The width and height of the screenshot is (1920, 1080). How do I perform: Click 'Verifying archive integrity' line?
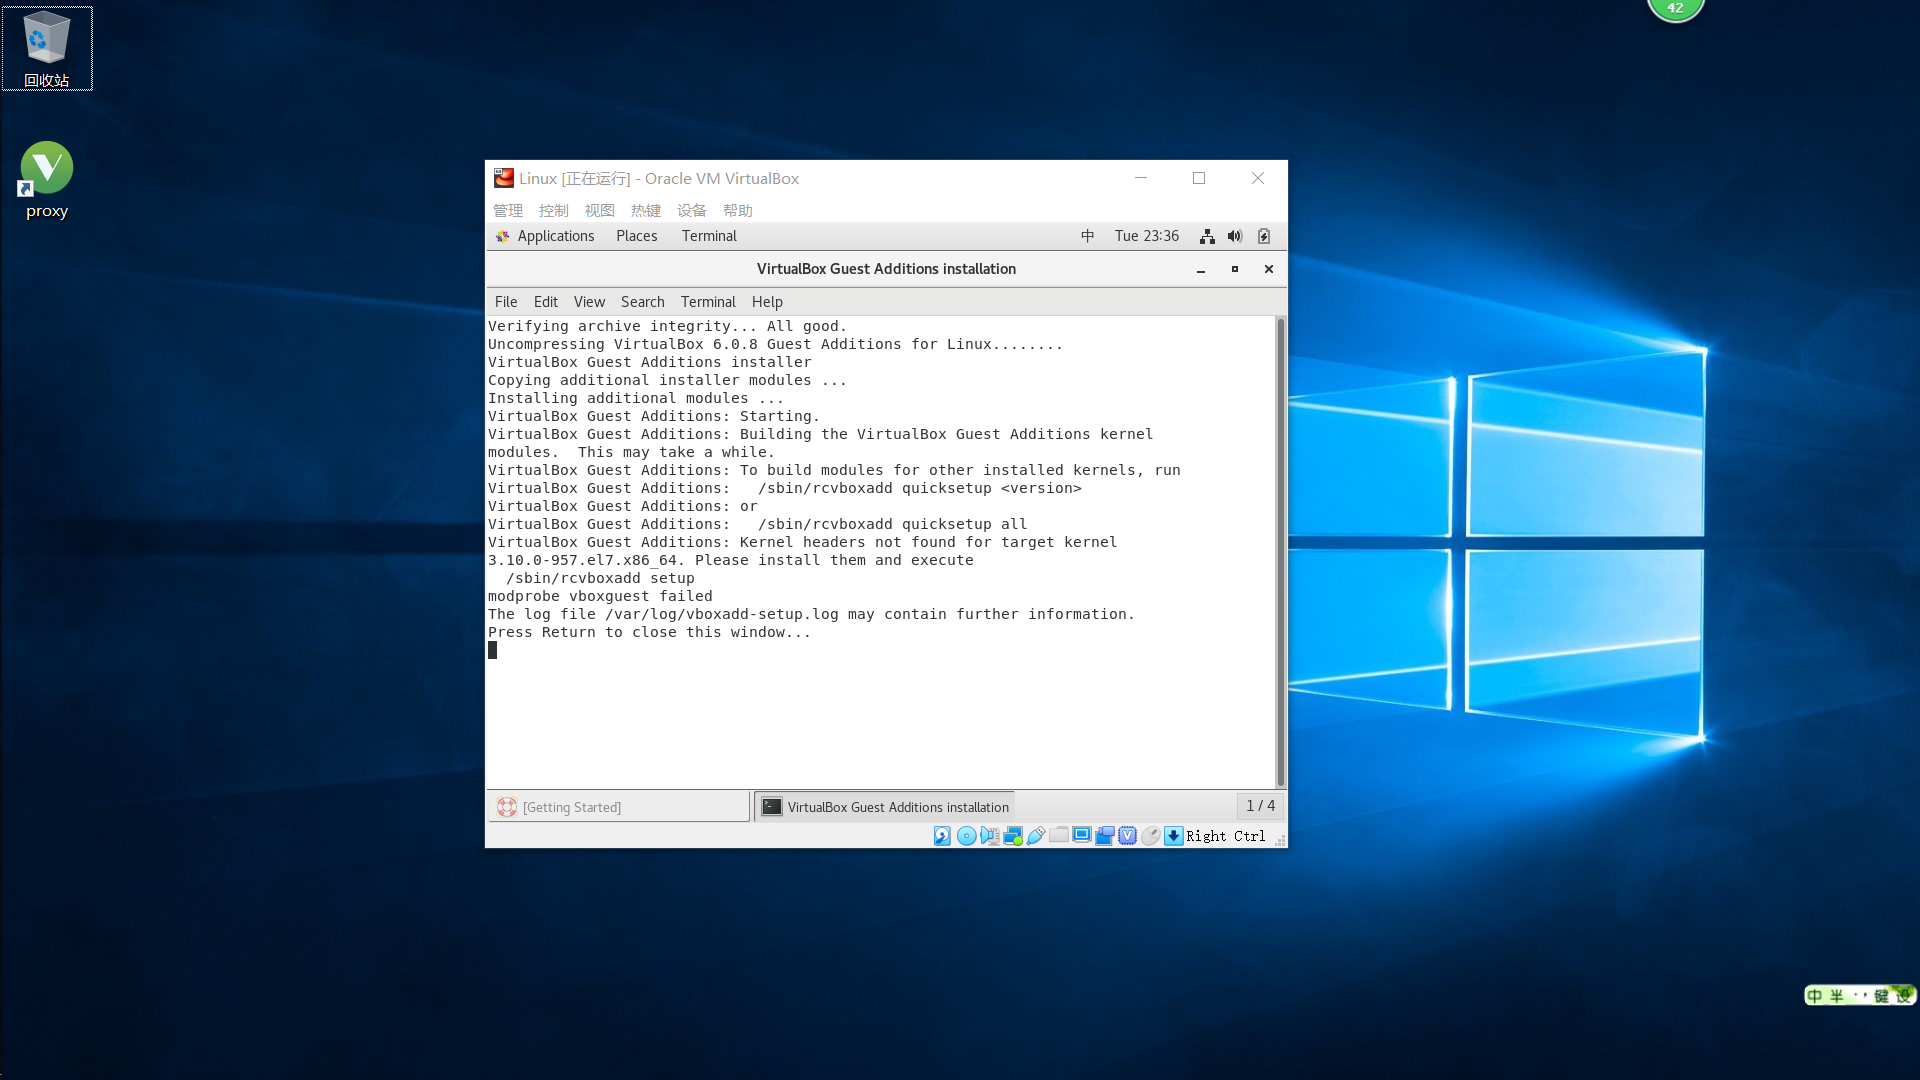pyautogui.click(x=667, y=326)
